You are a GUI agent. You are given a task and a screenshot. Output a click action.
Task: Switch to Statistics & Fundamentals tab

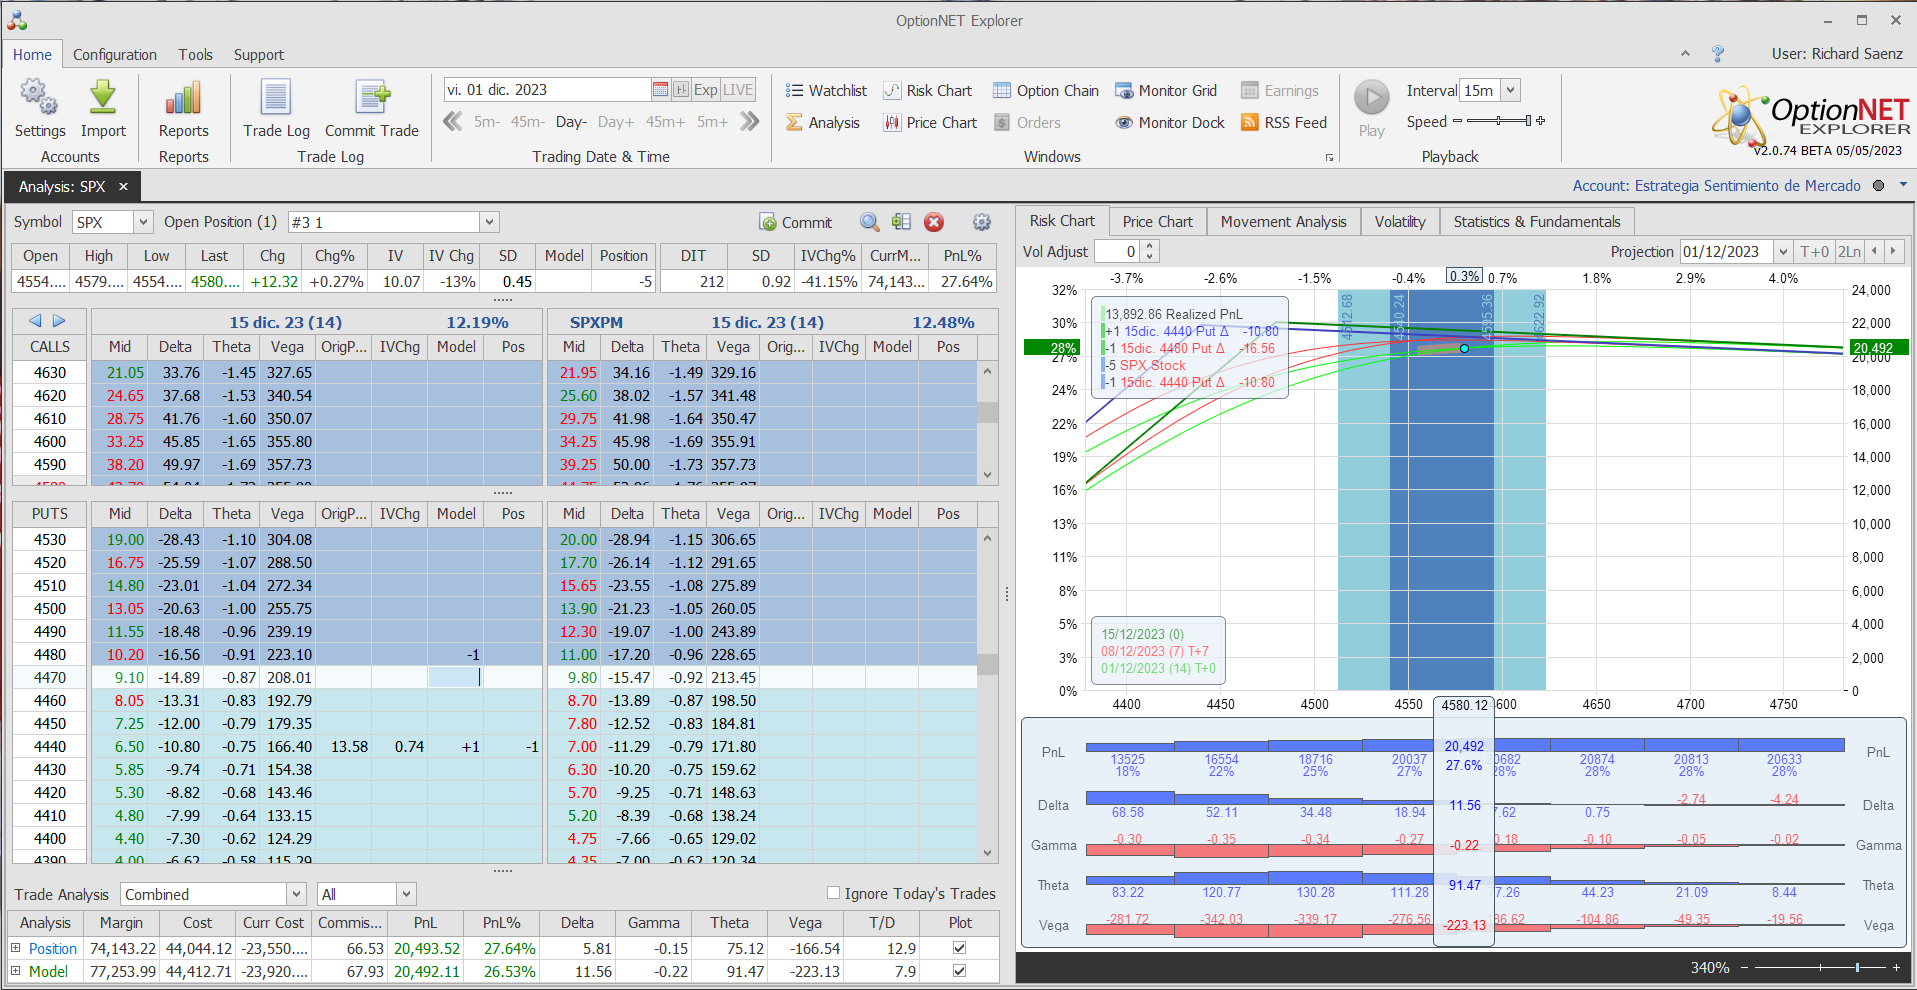pyautogui.click(x=1536, y=222)
